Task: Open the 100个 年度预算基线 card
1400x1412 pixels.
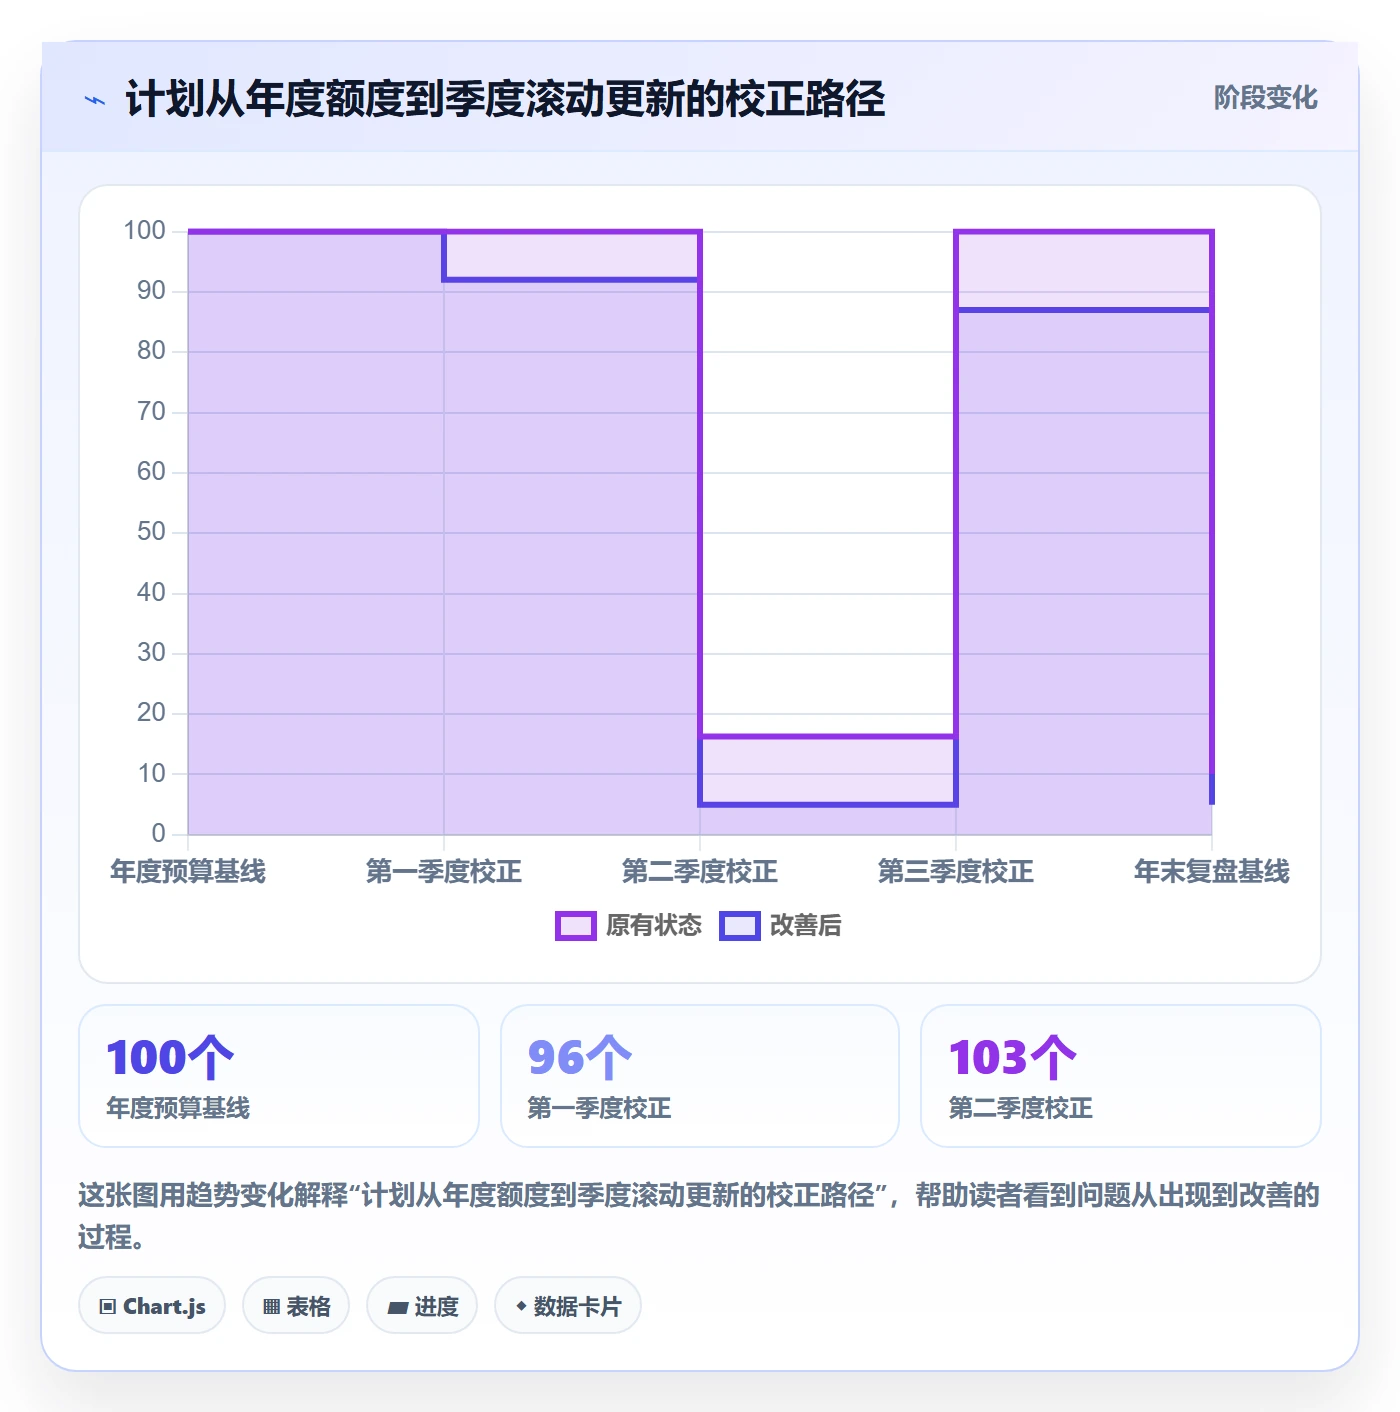Action: (x=279, y=1076)
